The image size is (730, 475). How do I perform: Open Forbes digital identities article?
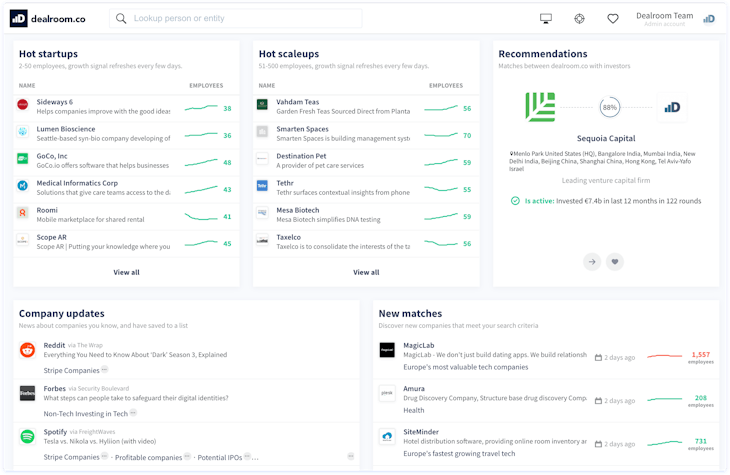tap(136, 398)
